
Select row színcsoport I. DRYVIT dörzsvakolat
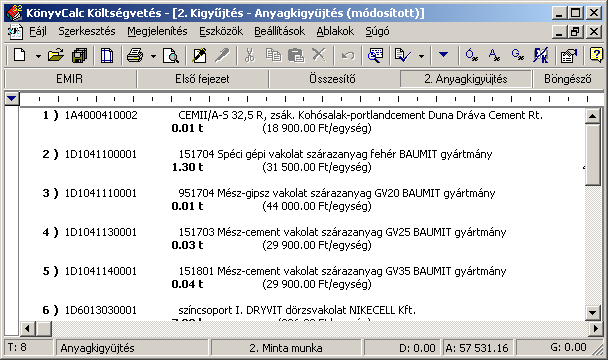tap(297, 310)
